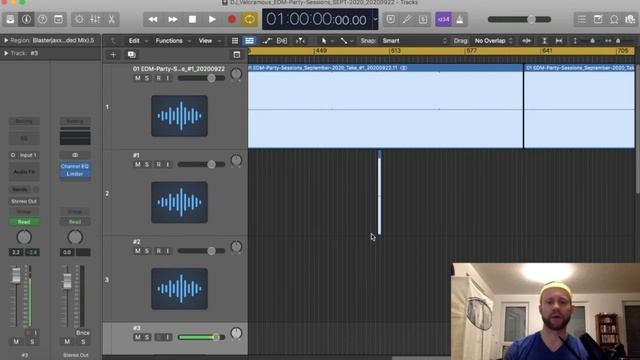Switch to grid view icon
The height and width of the screenshot is (360, 640).
point(235,40)
